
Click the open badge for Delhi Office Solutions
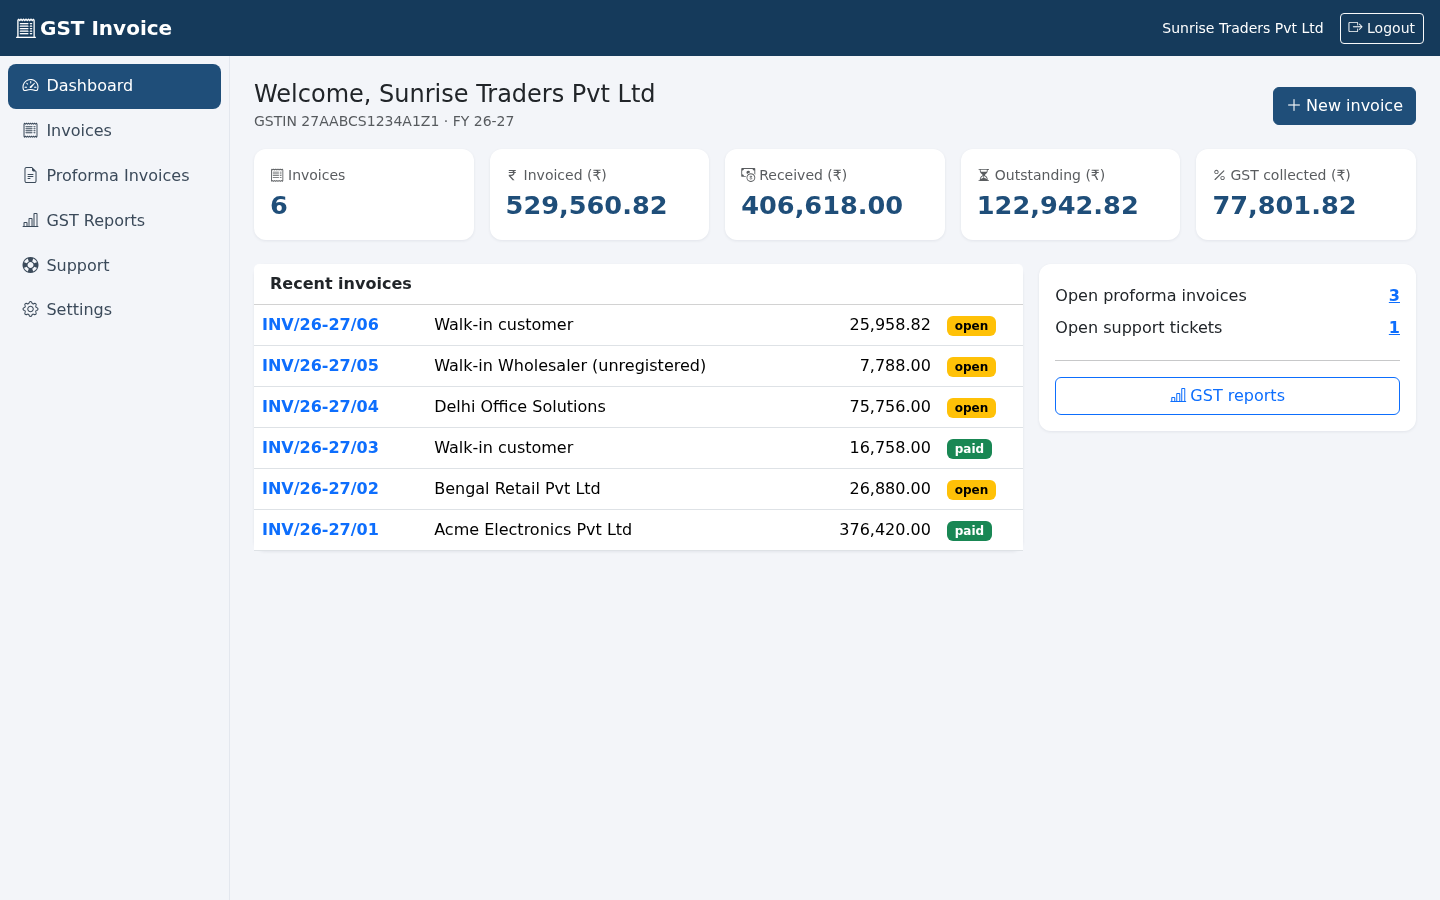(971, 408)
